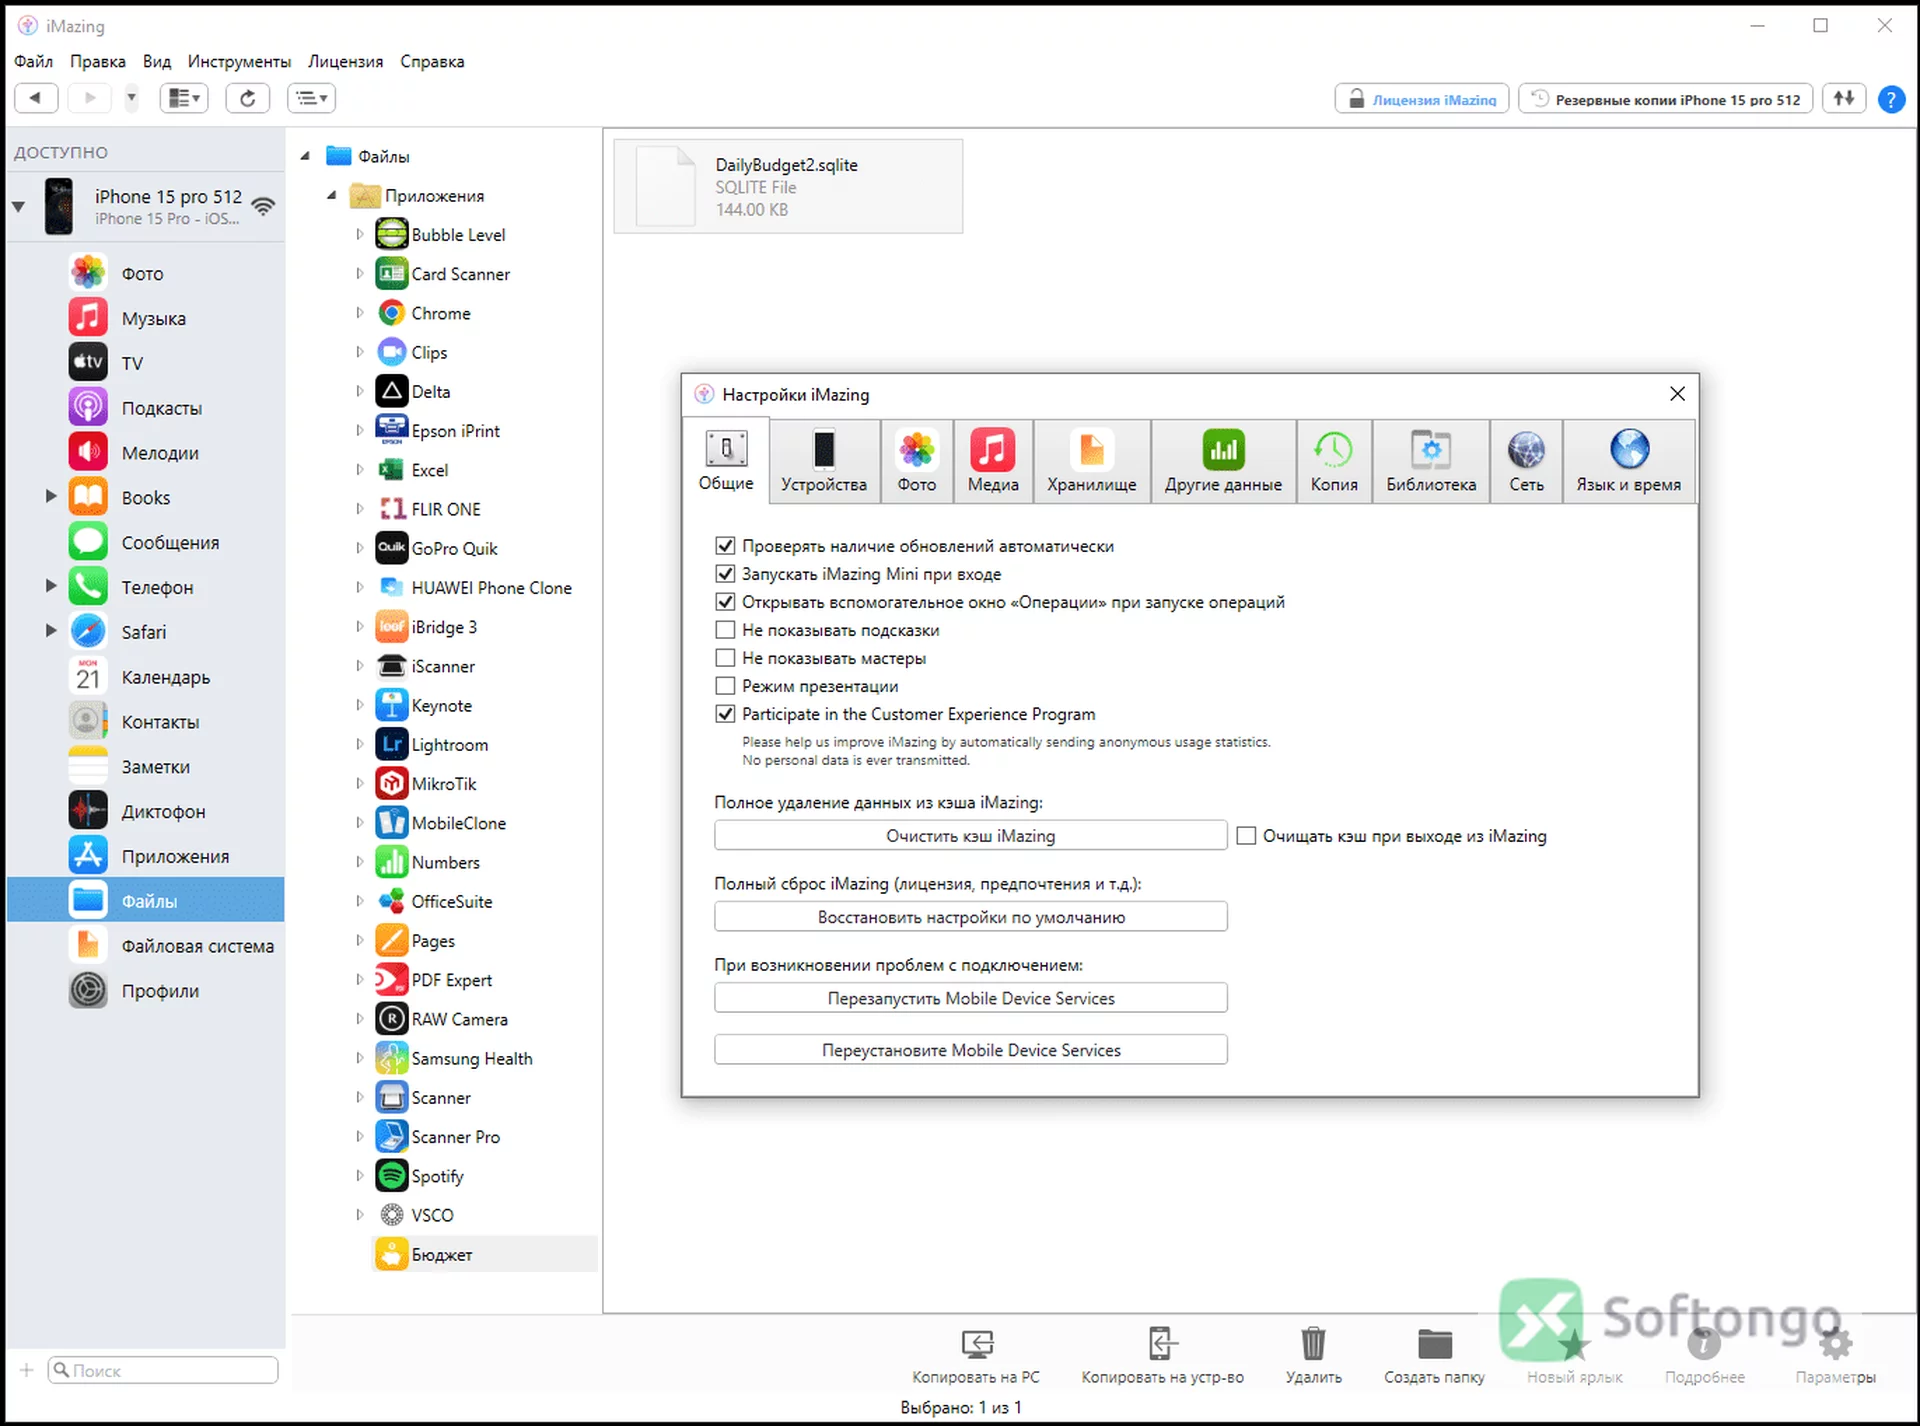Enable Режим презентации checkbox
The image size is (1920, 1426).
(725, 686)
